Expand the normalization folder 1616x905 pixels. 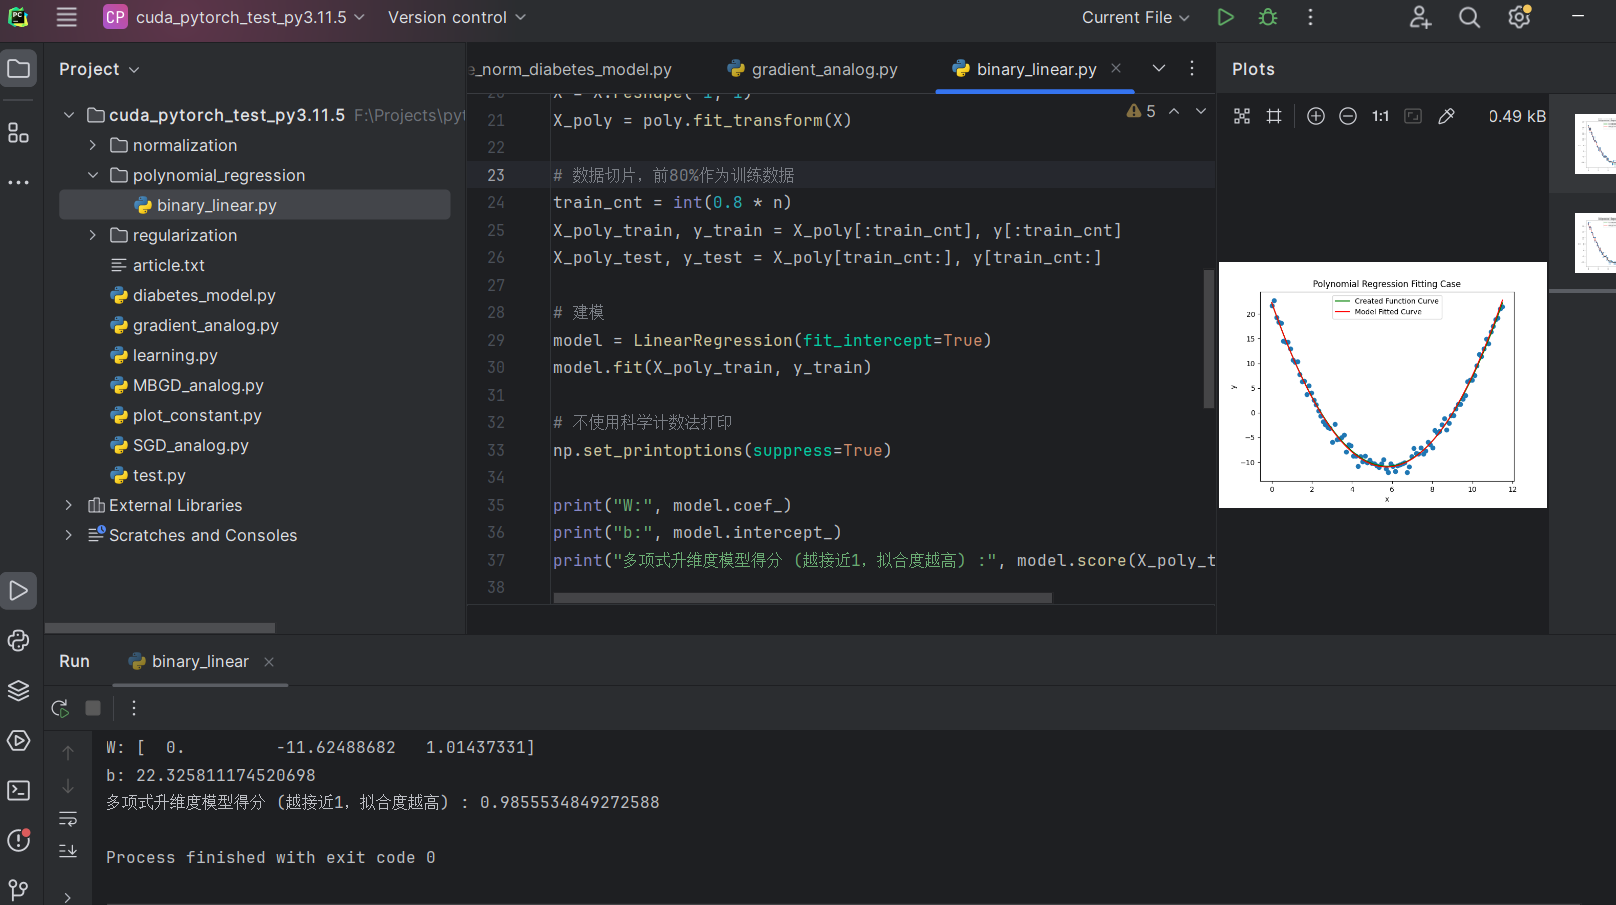click(x=93, y=145)
